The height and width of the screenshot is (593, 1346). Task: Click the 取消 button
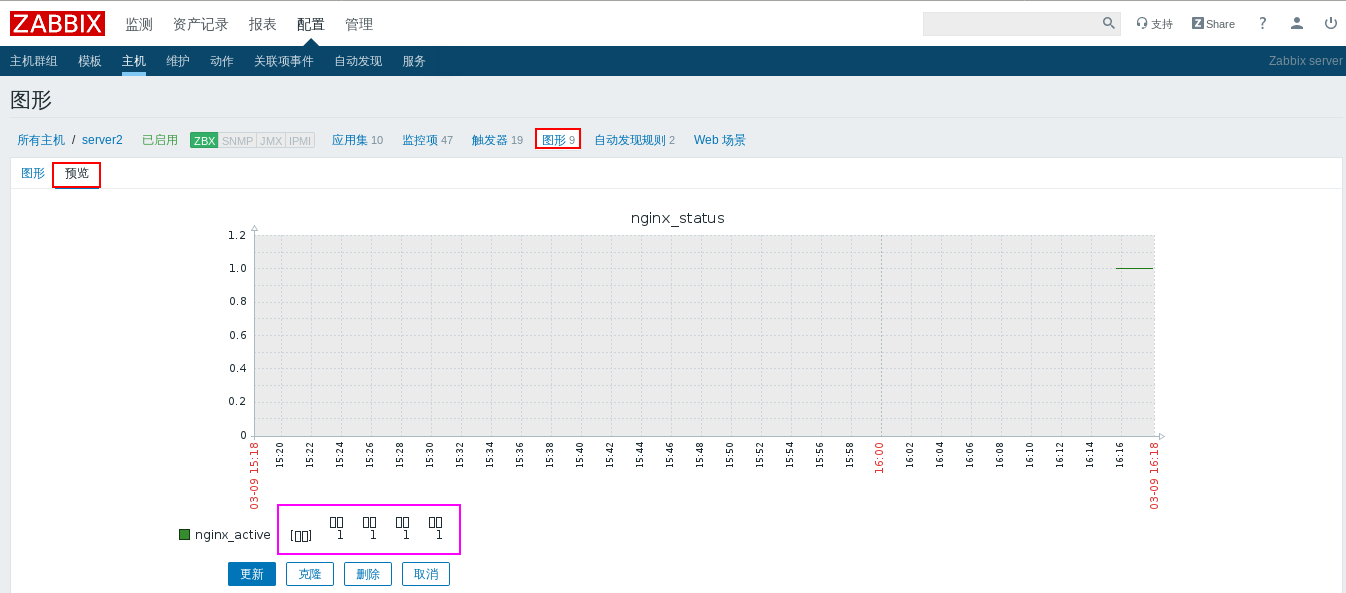coord(426,574)
